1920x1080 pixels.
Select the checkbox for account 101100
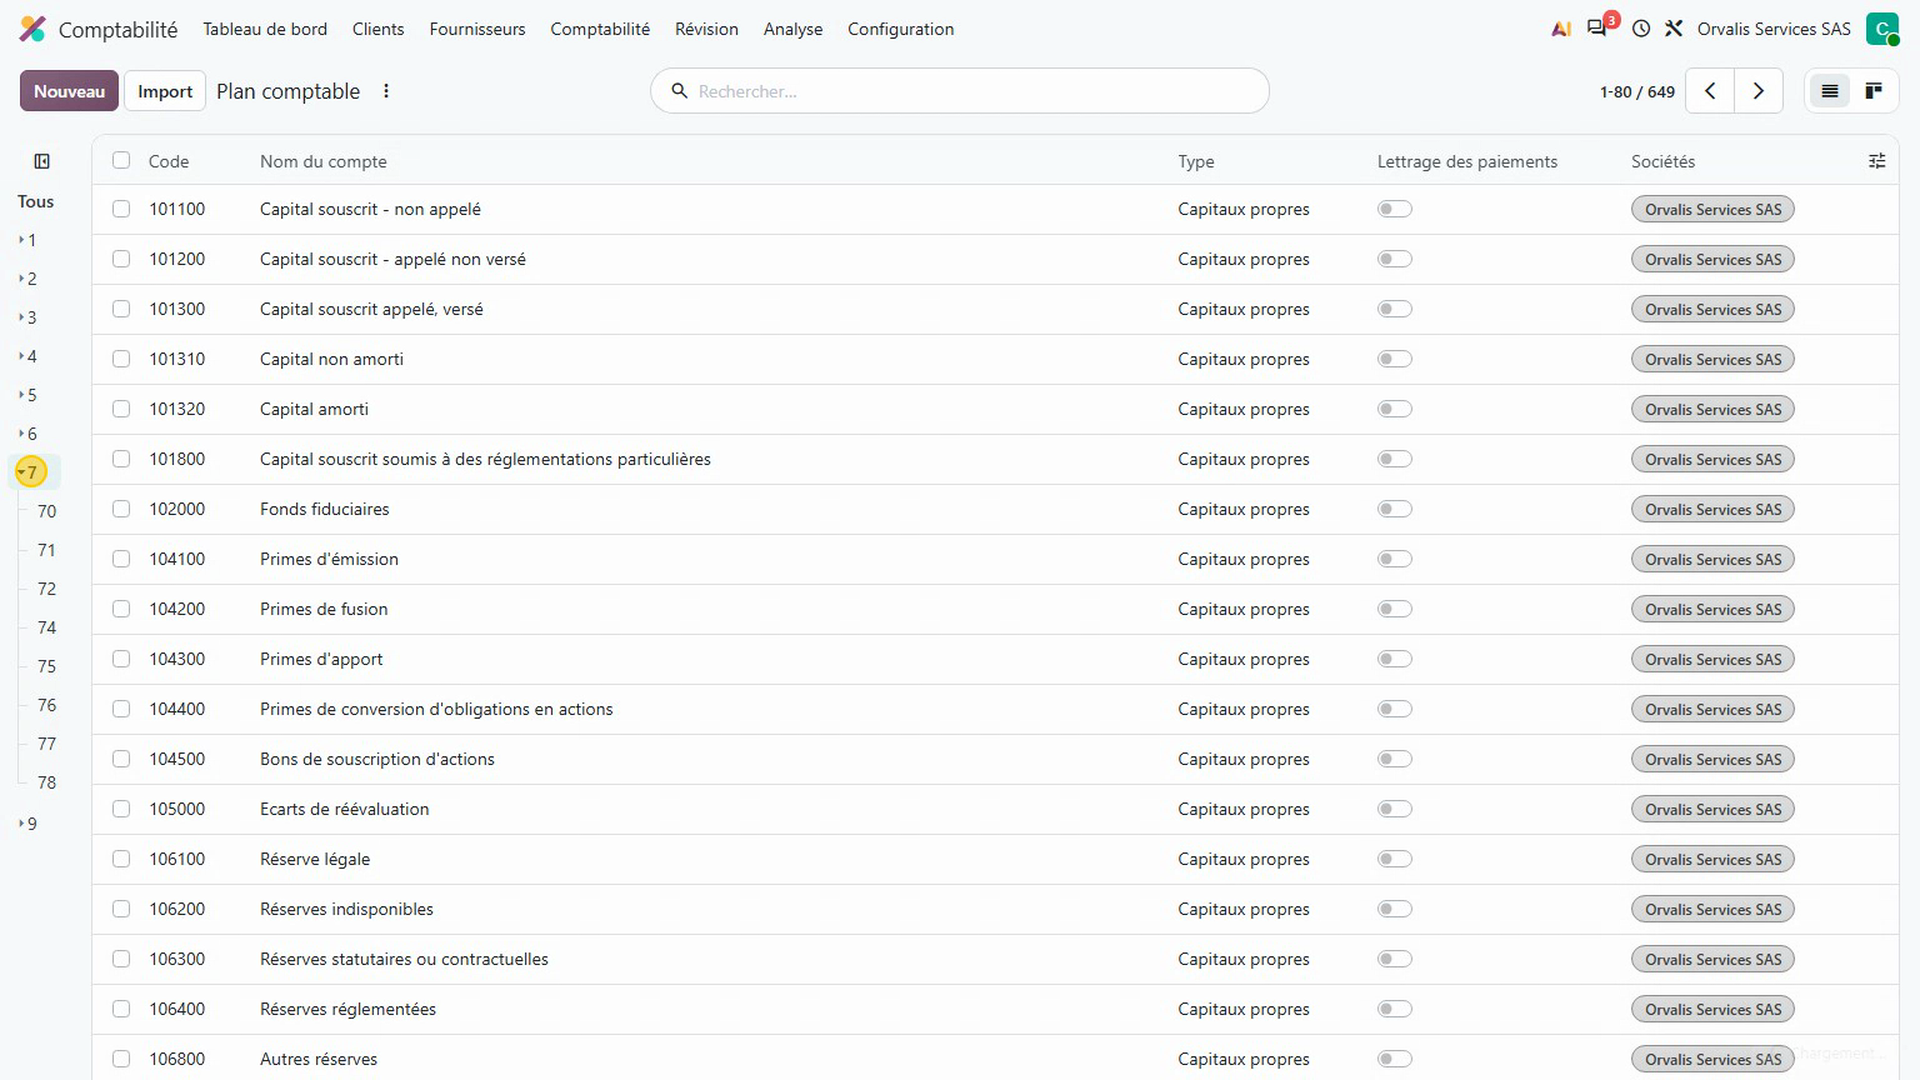pos(121,209)
